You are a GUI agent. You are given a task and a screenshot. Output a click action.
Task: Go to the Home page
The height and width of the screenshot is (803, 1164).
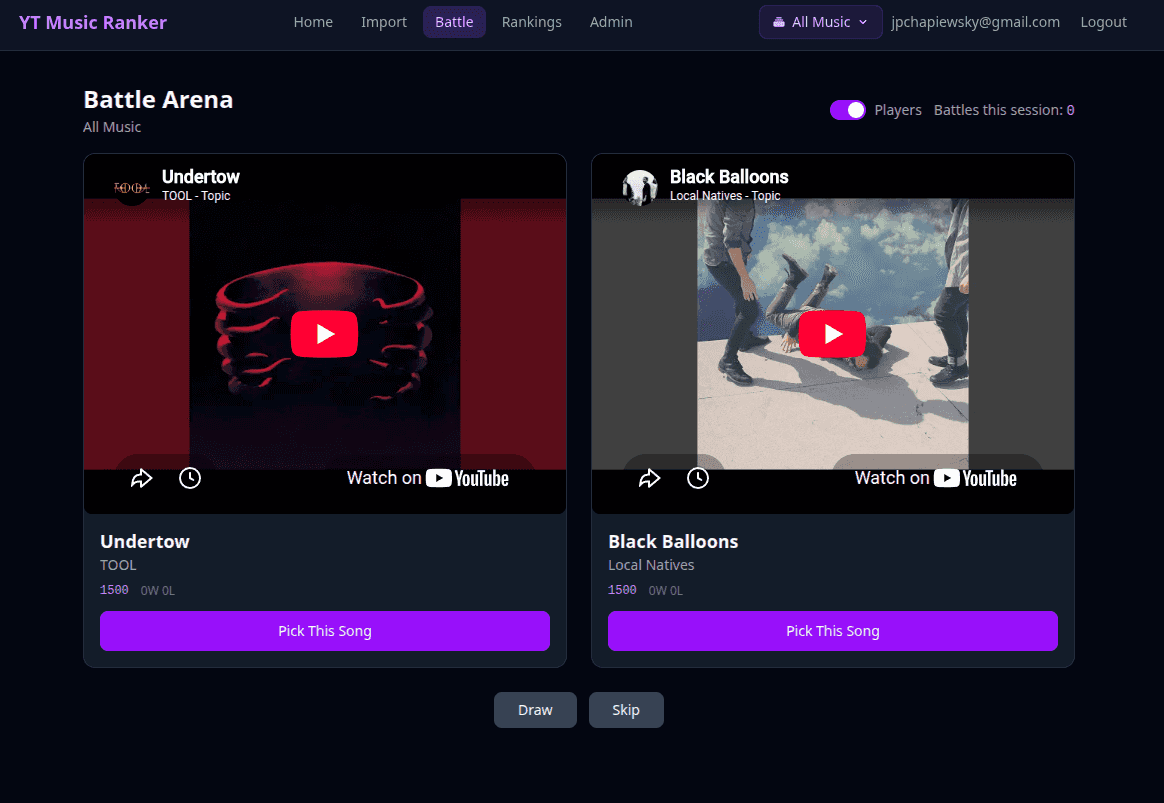[x=313, y=22]
